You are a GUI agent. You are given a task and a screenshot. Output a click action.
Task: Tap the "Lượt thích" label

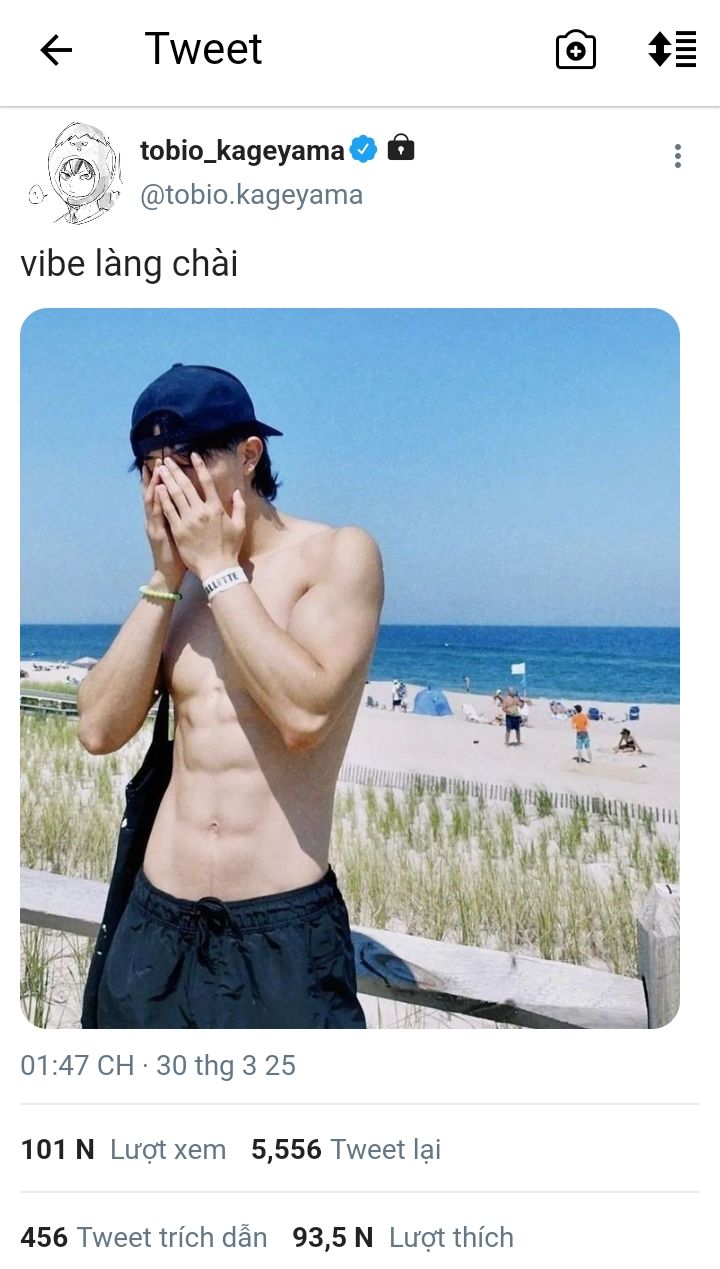tap(451, 1238)
